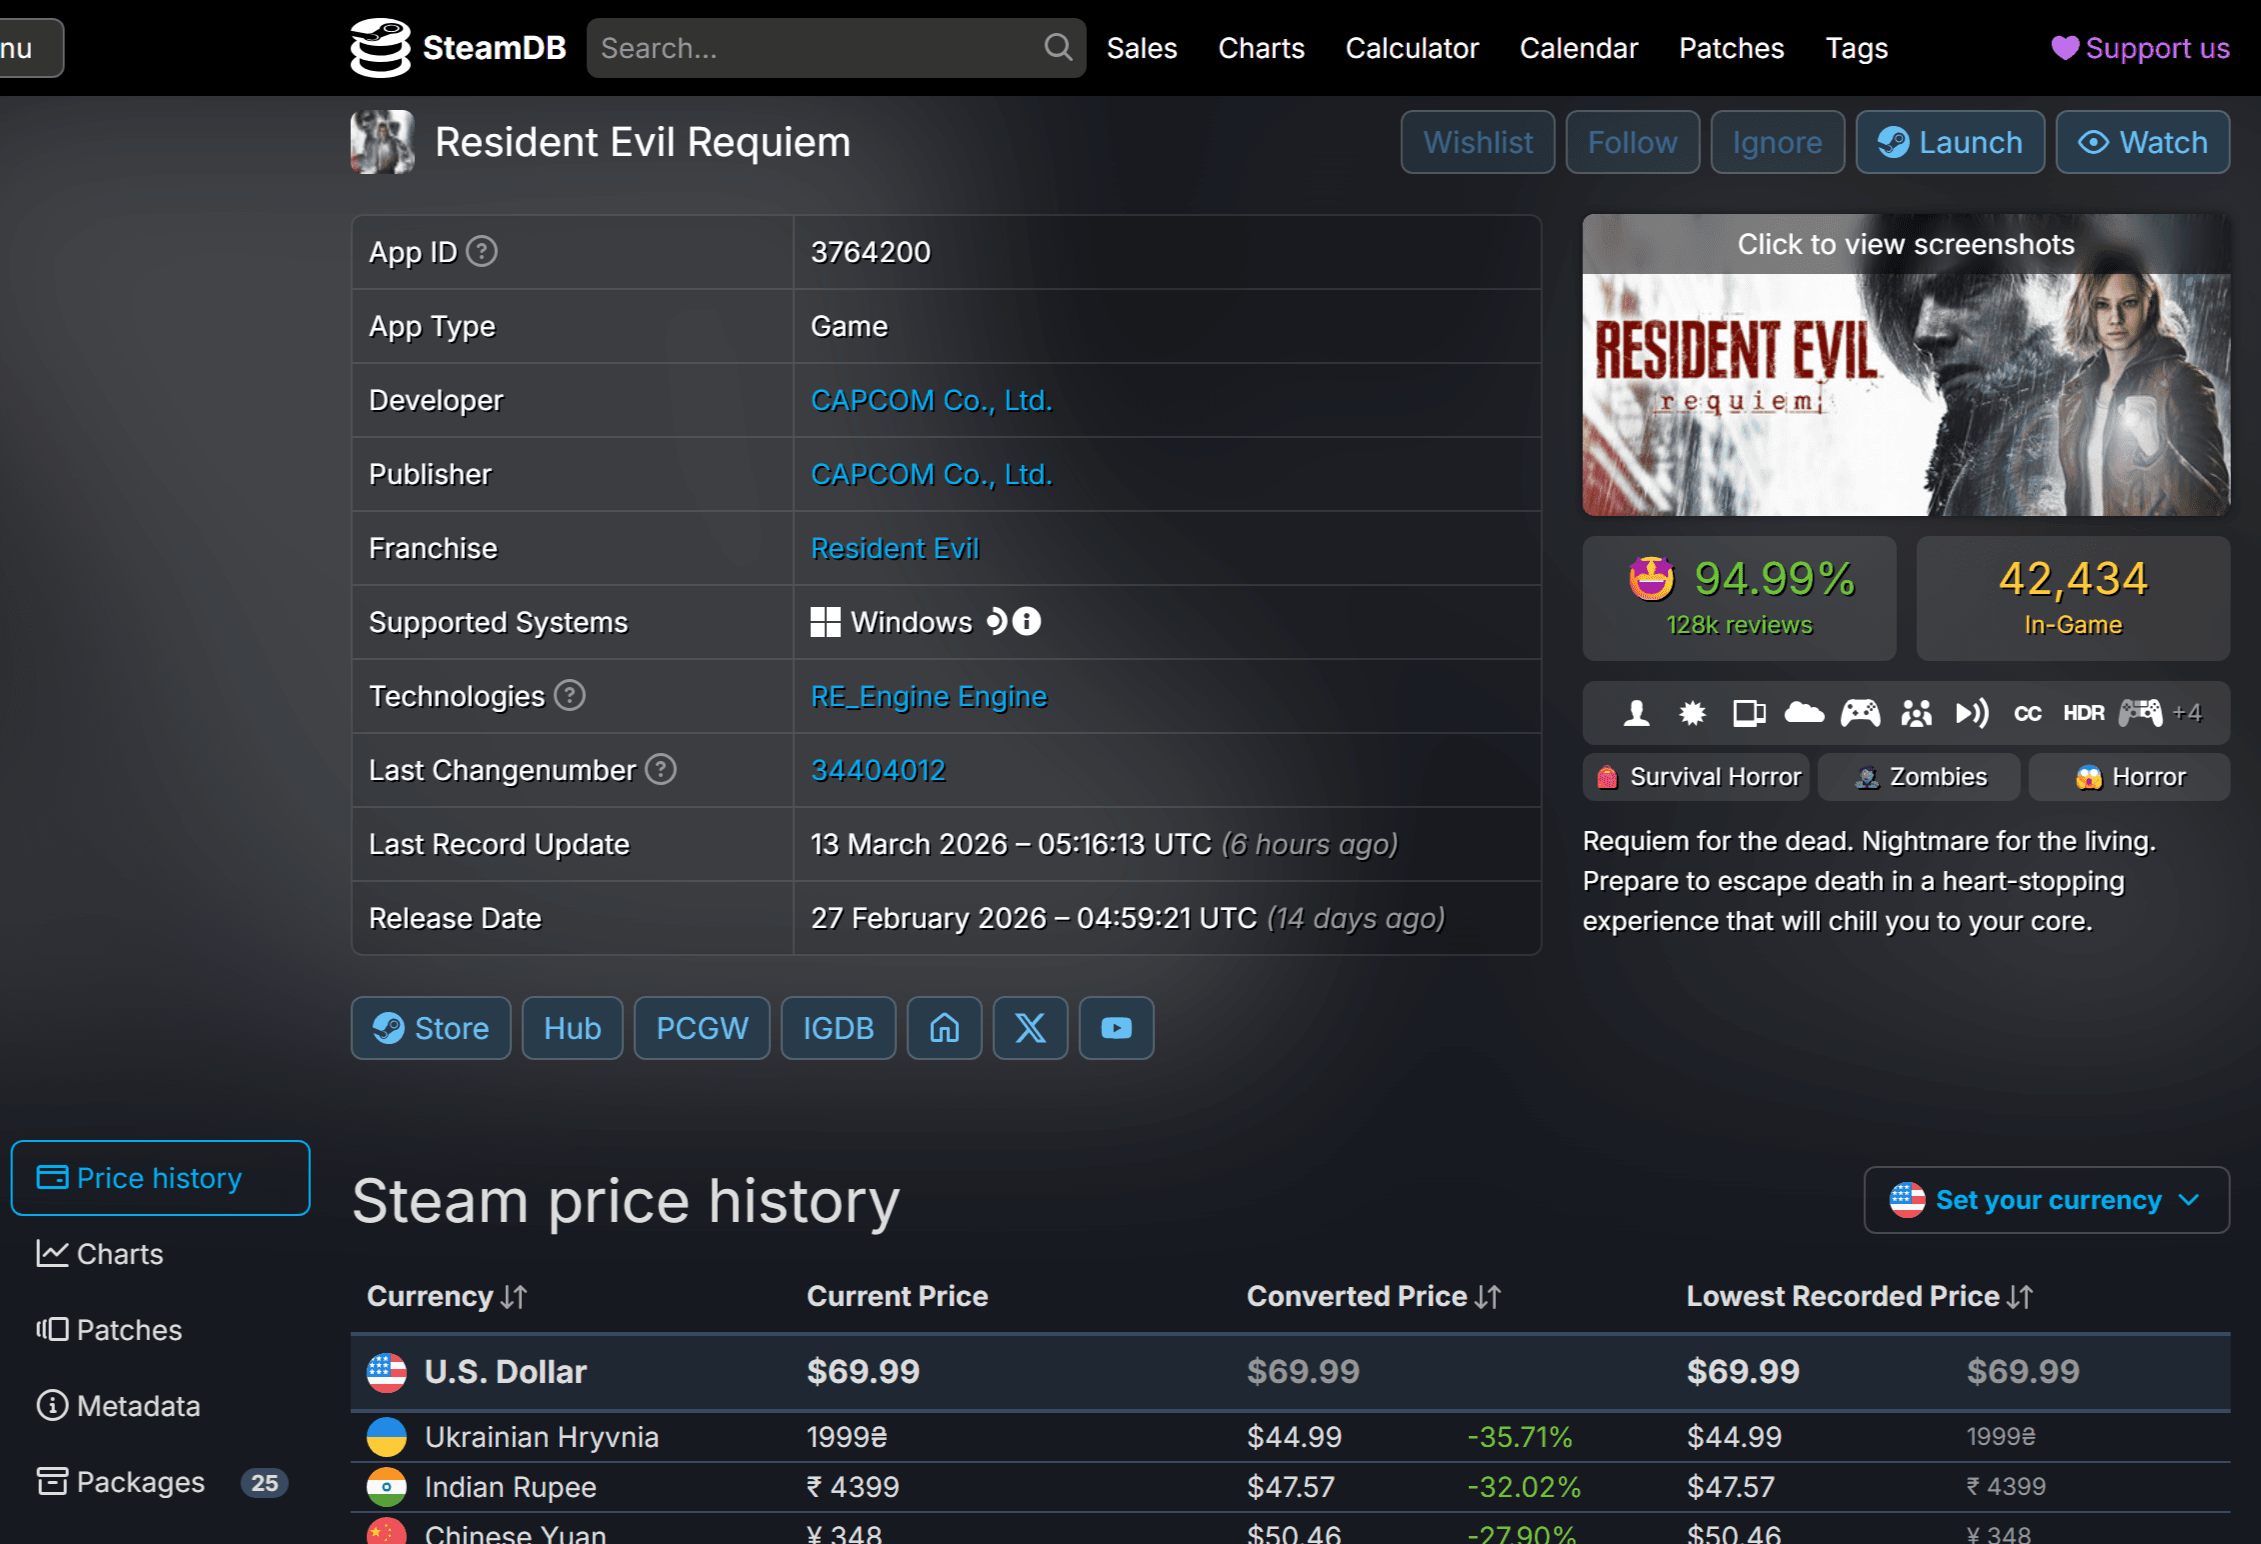Click the achievements starburst feature icon
This screenshot has width=2261, height=1544.
coord(1693,713)
